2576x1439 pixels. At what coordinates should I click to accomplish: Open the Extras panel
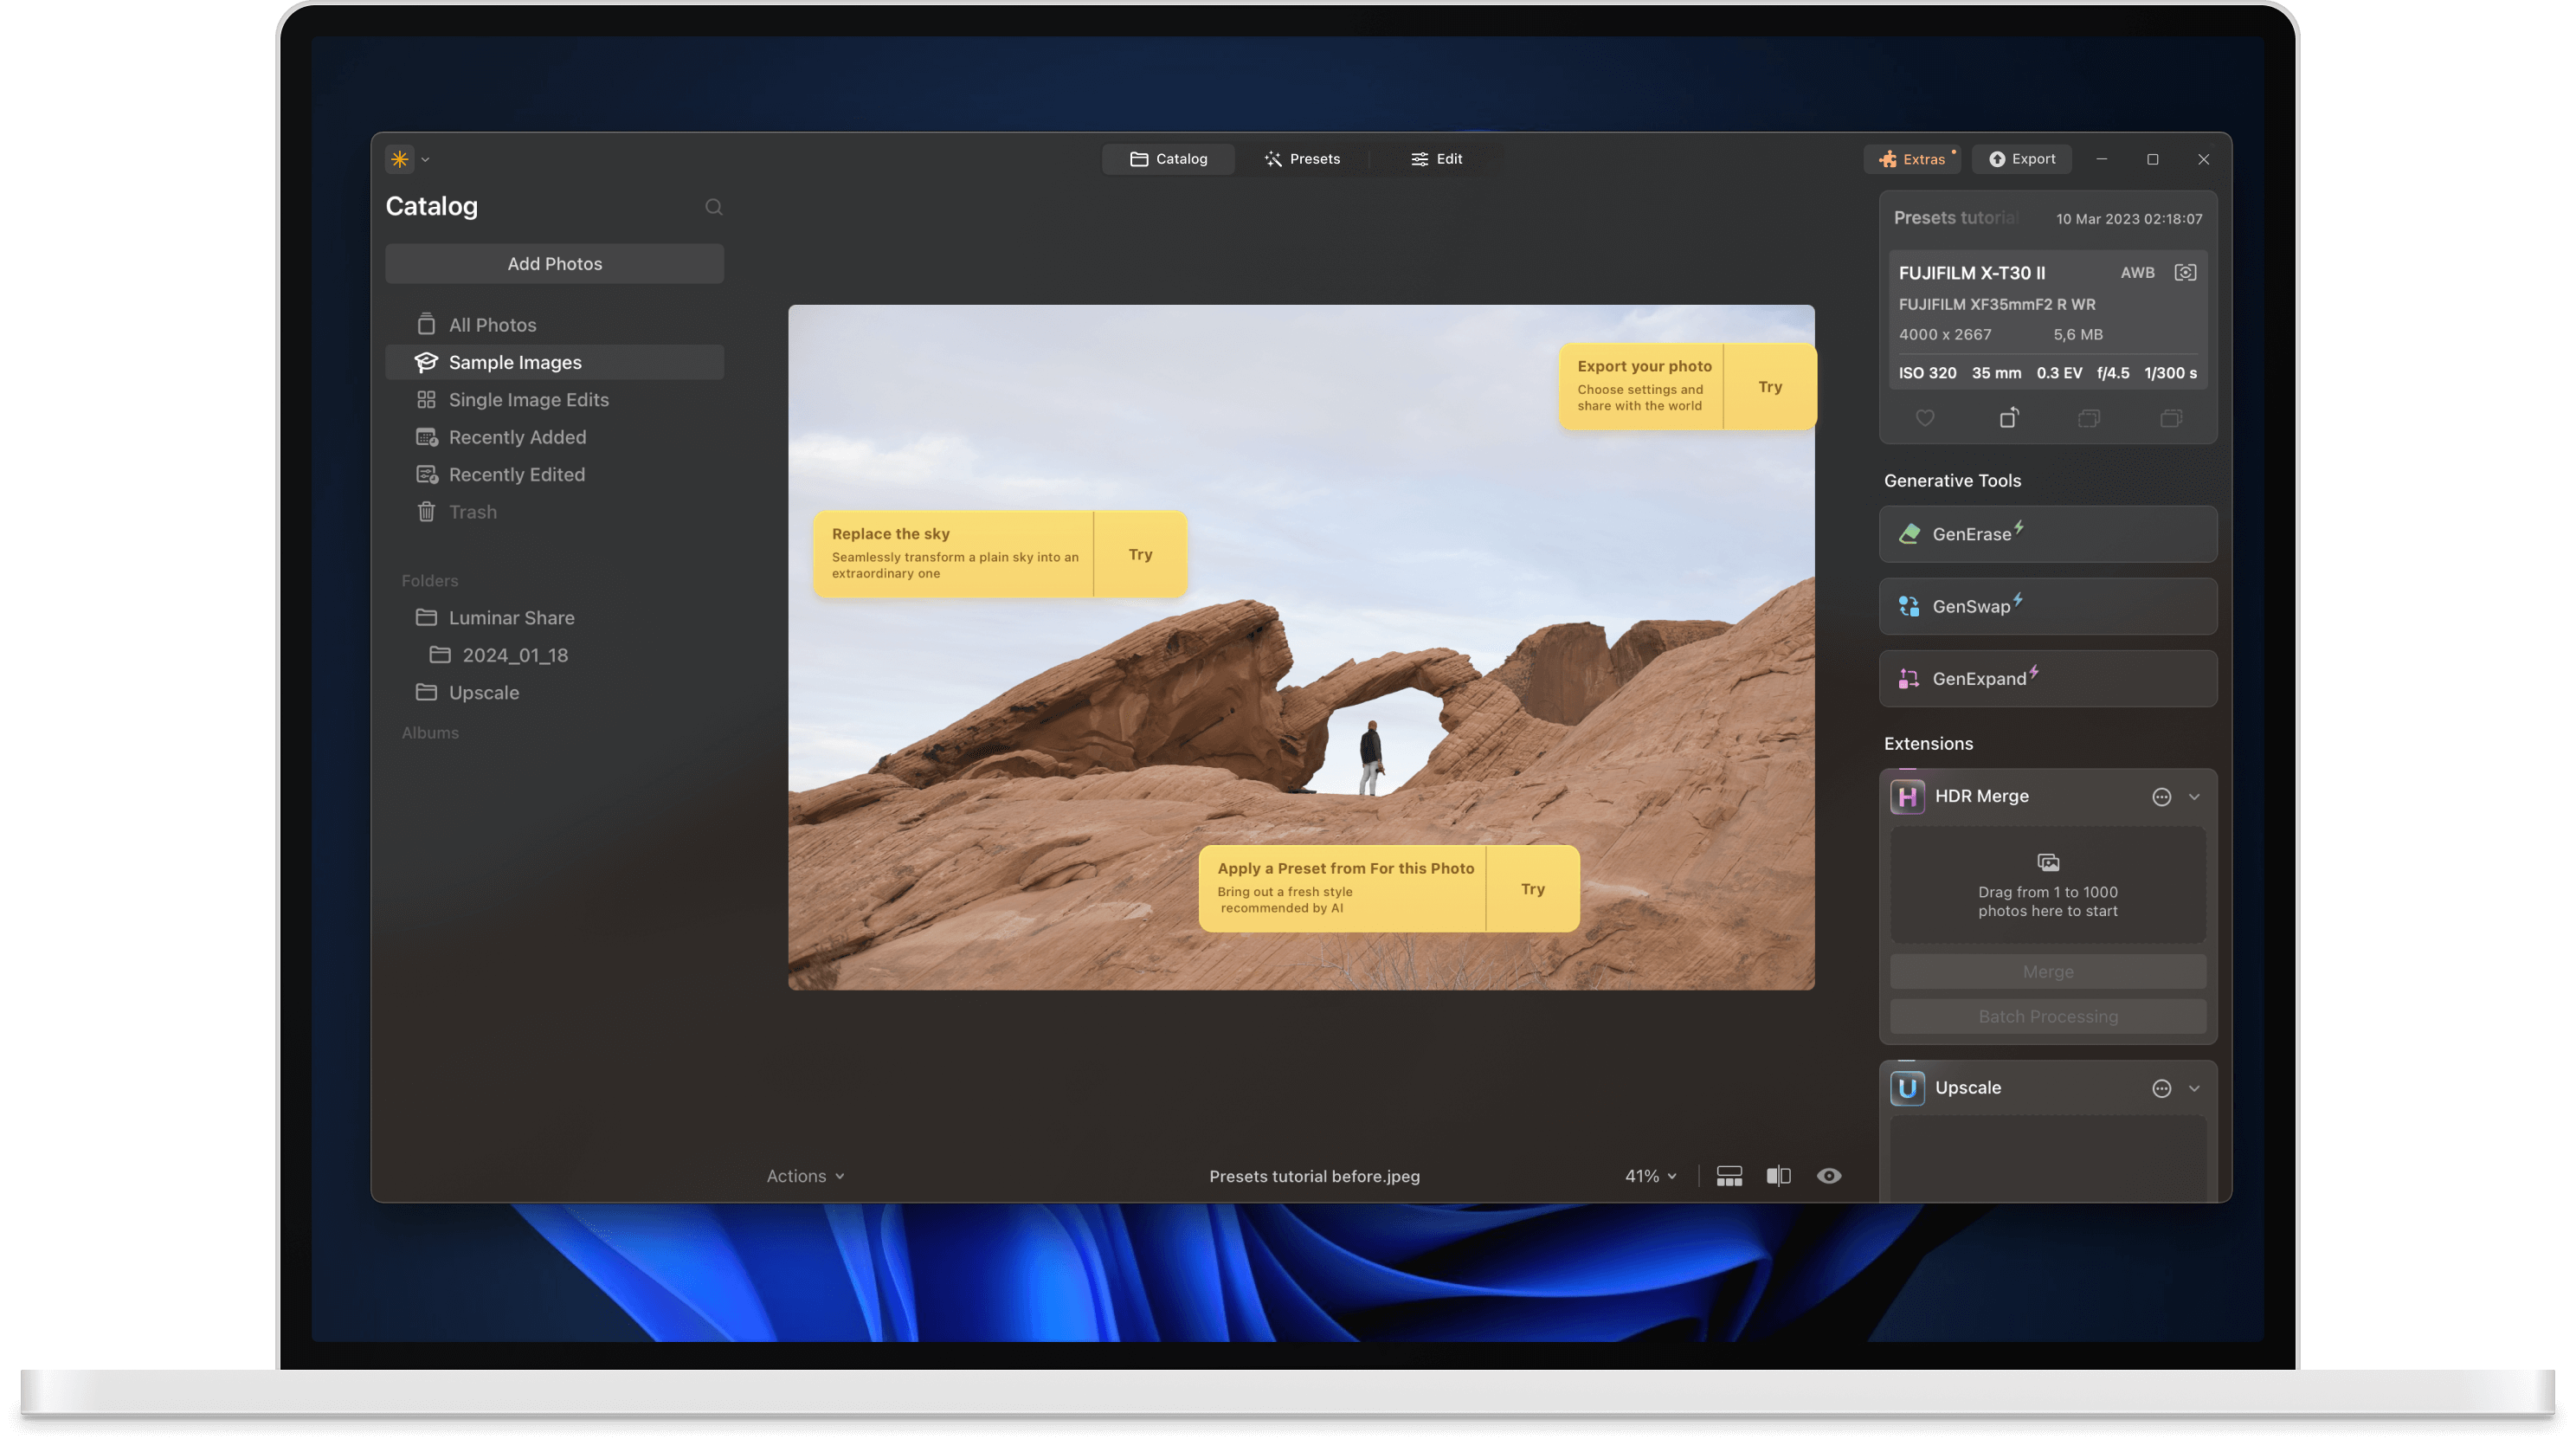click(x=1912, y=159)
